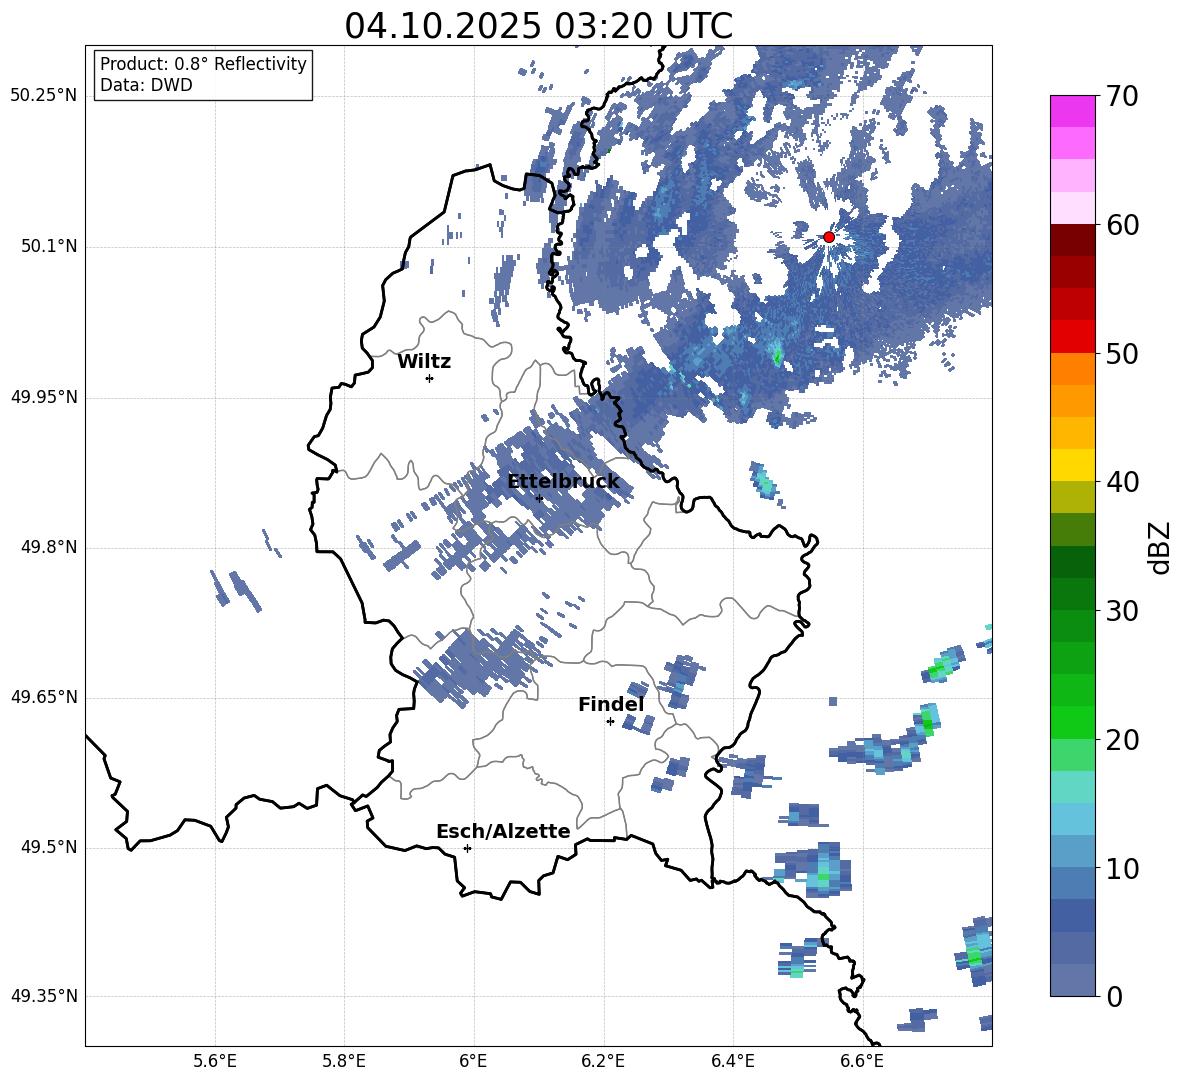Click the dBZ colorbar label
The width and height of the screenshot is (1184, 1081).
click(1159, 547)
